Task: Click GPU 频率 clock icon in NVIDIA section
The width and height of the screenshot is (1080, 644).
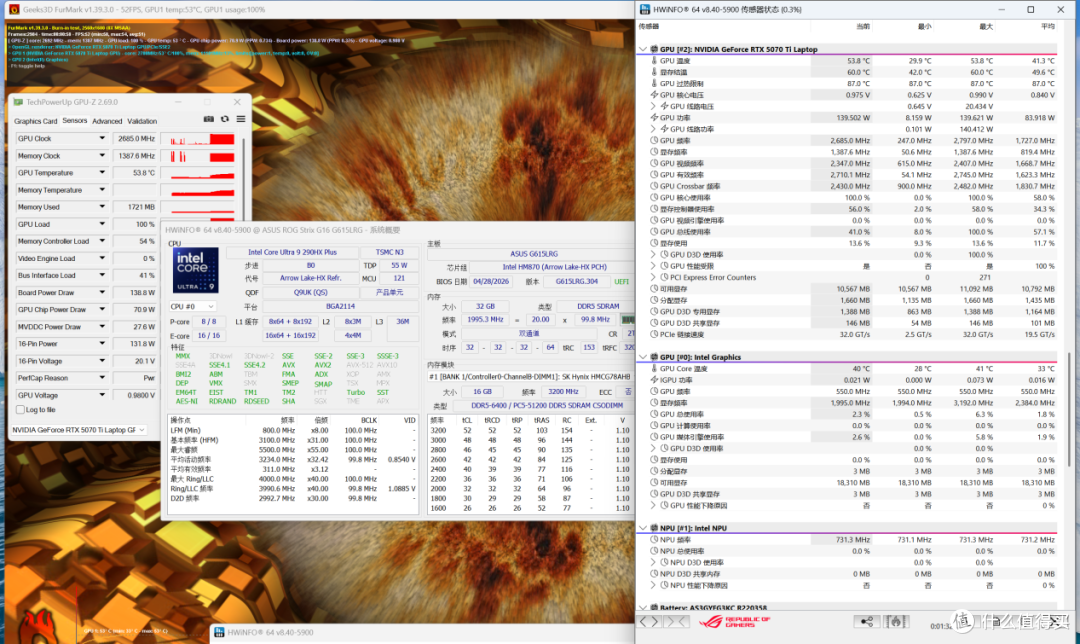Action: click(x=654, y=141)
